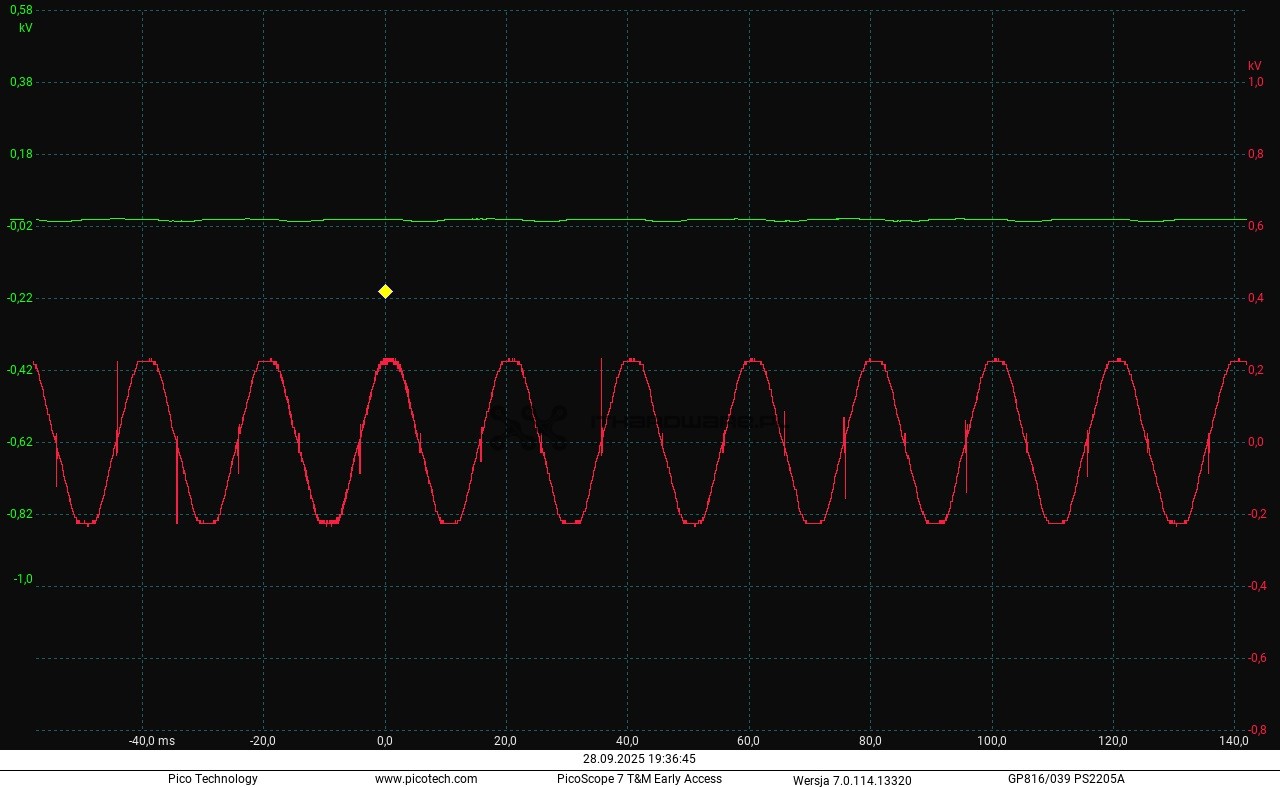The height and width of the screenshot is (787, 1280).
Task: Click the red -0,8 axis label
Action: [x=1256, y=730]
